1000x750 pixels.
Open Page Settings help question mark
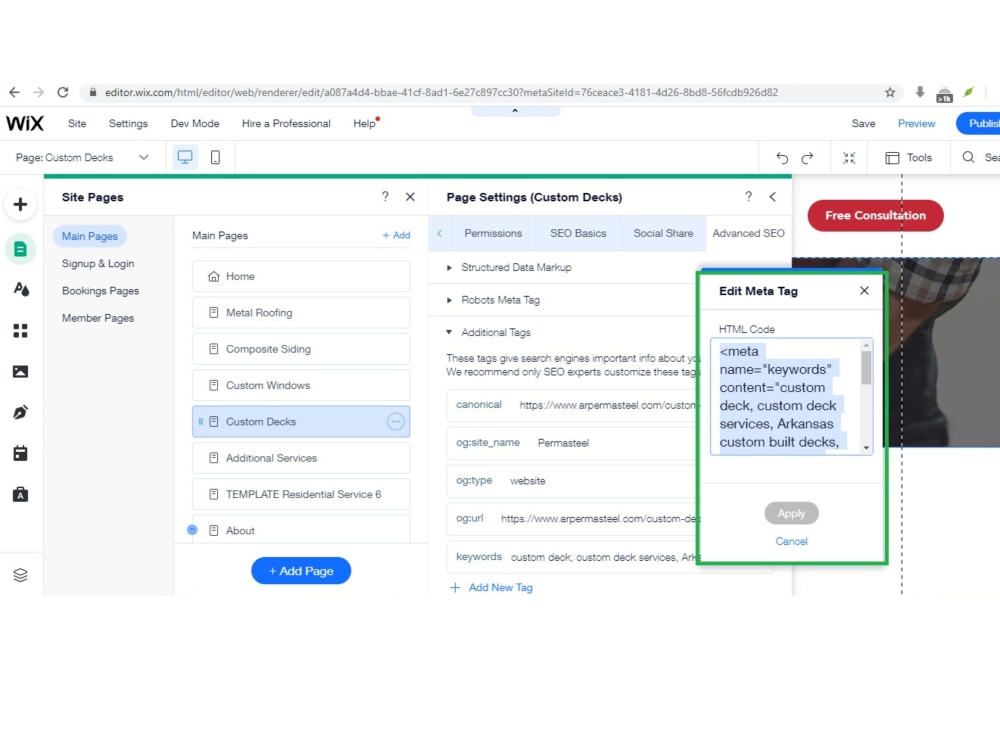[748, 196]
